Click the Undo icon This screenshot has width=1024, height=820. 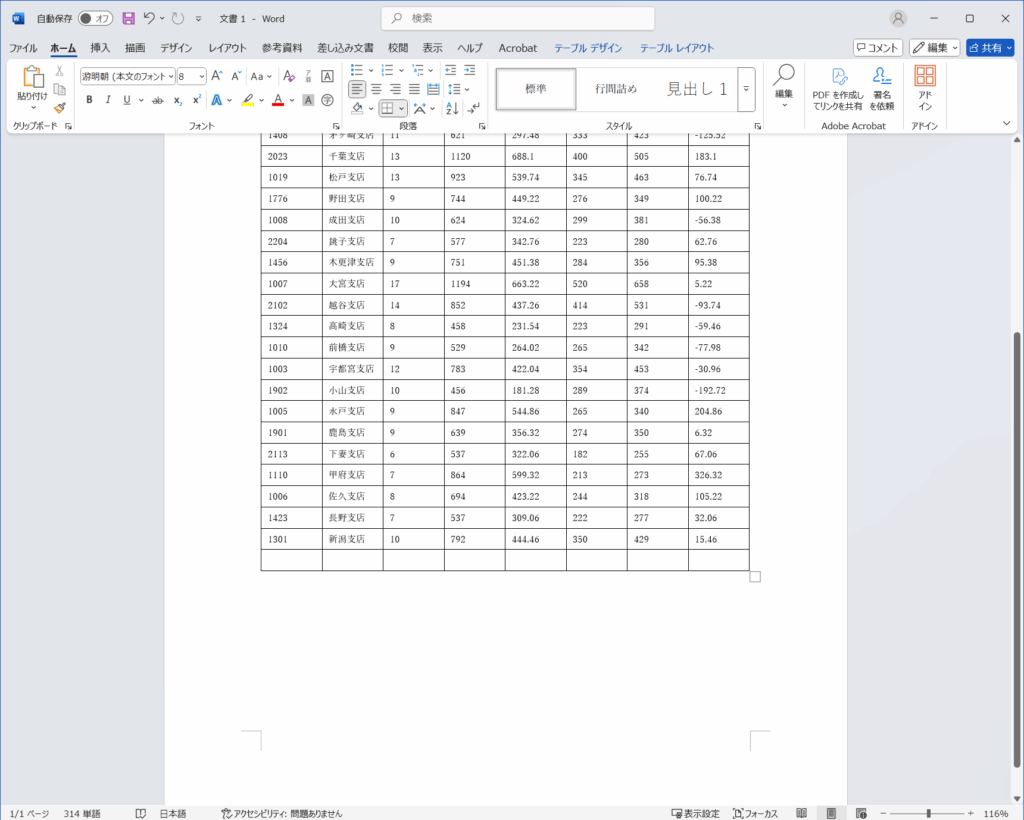[x=149, y=18]
